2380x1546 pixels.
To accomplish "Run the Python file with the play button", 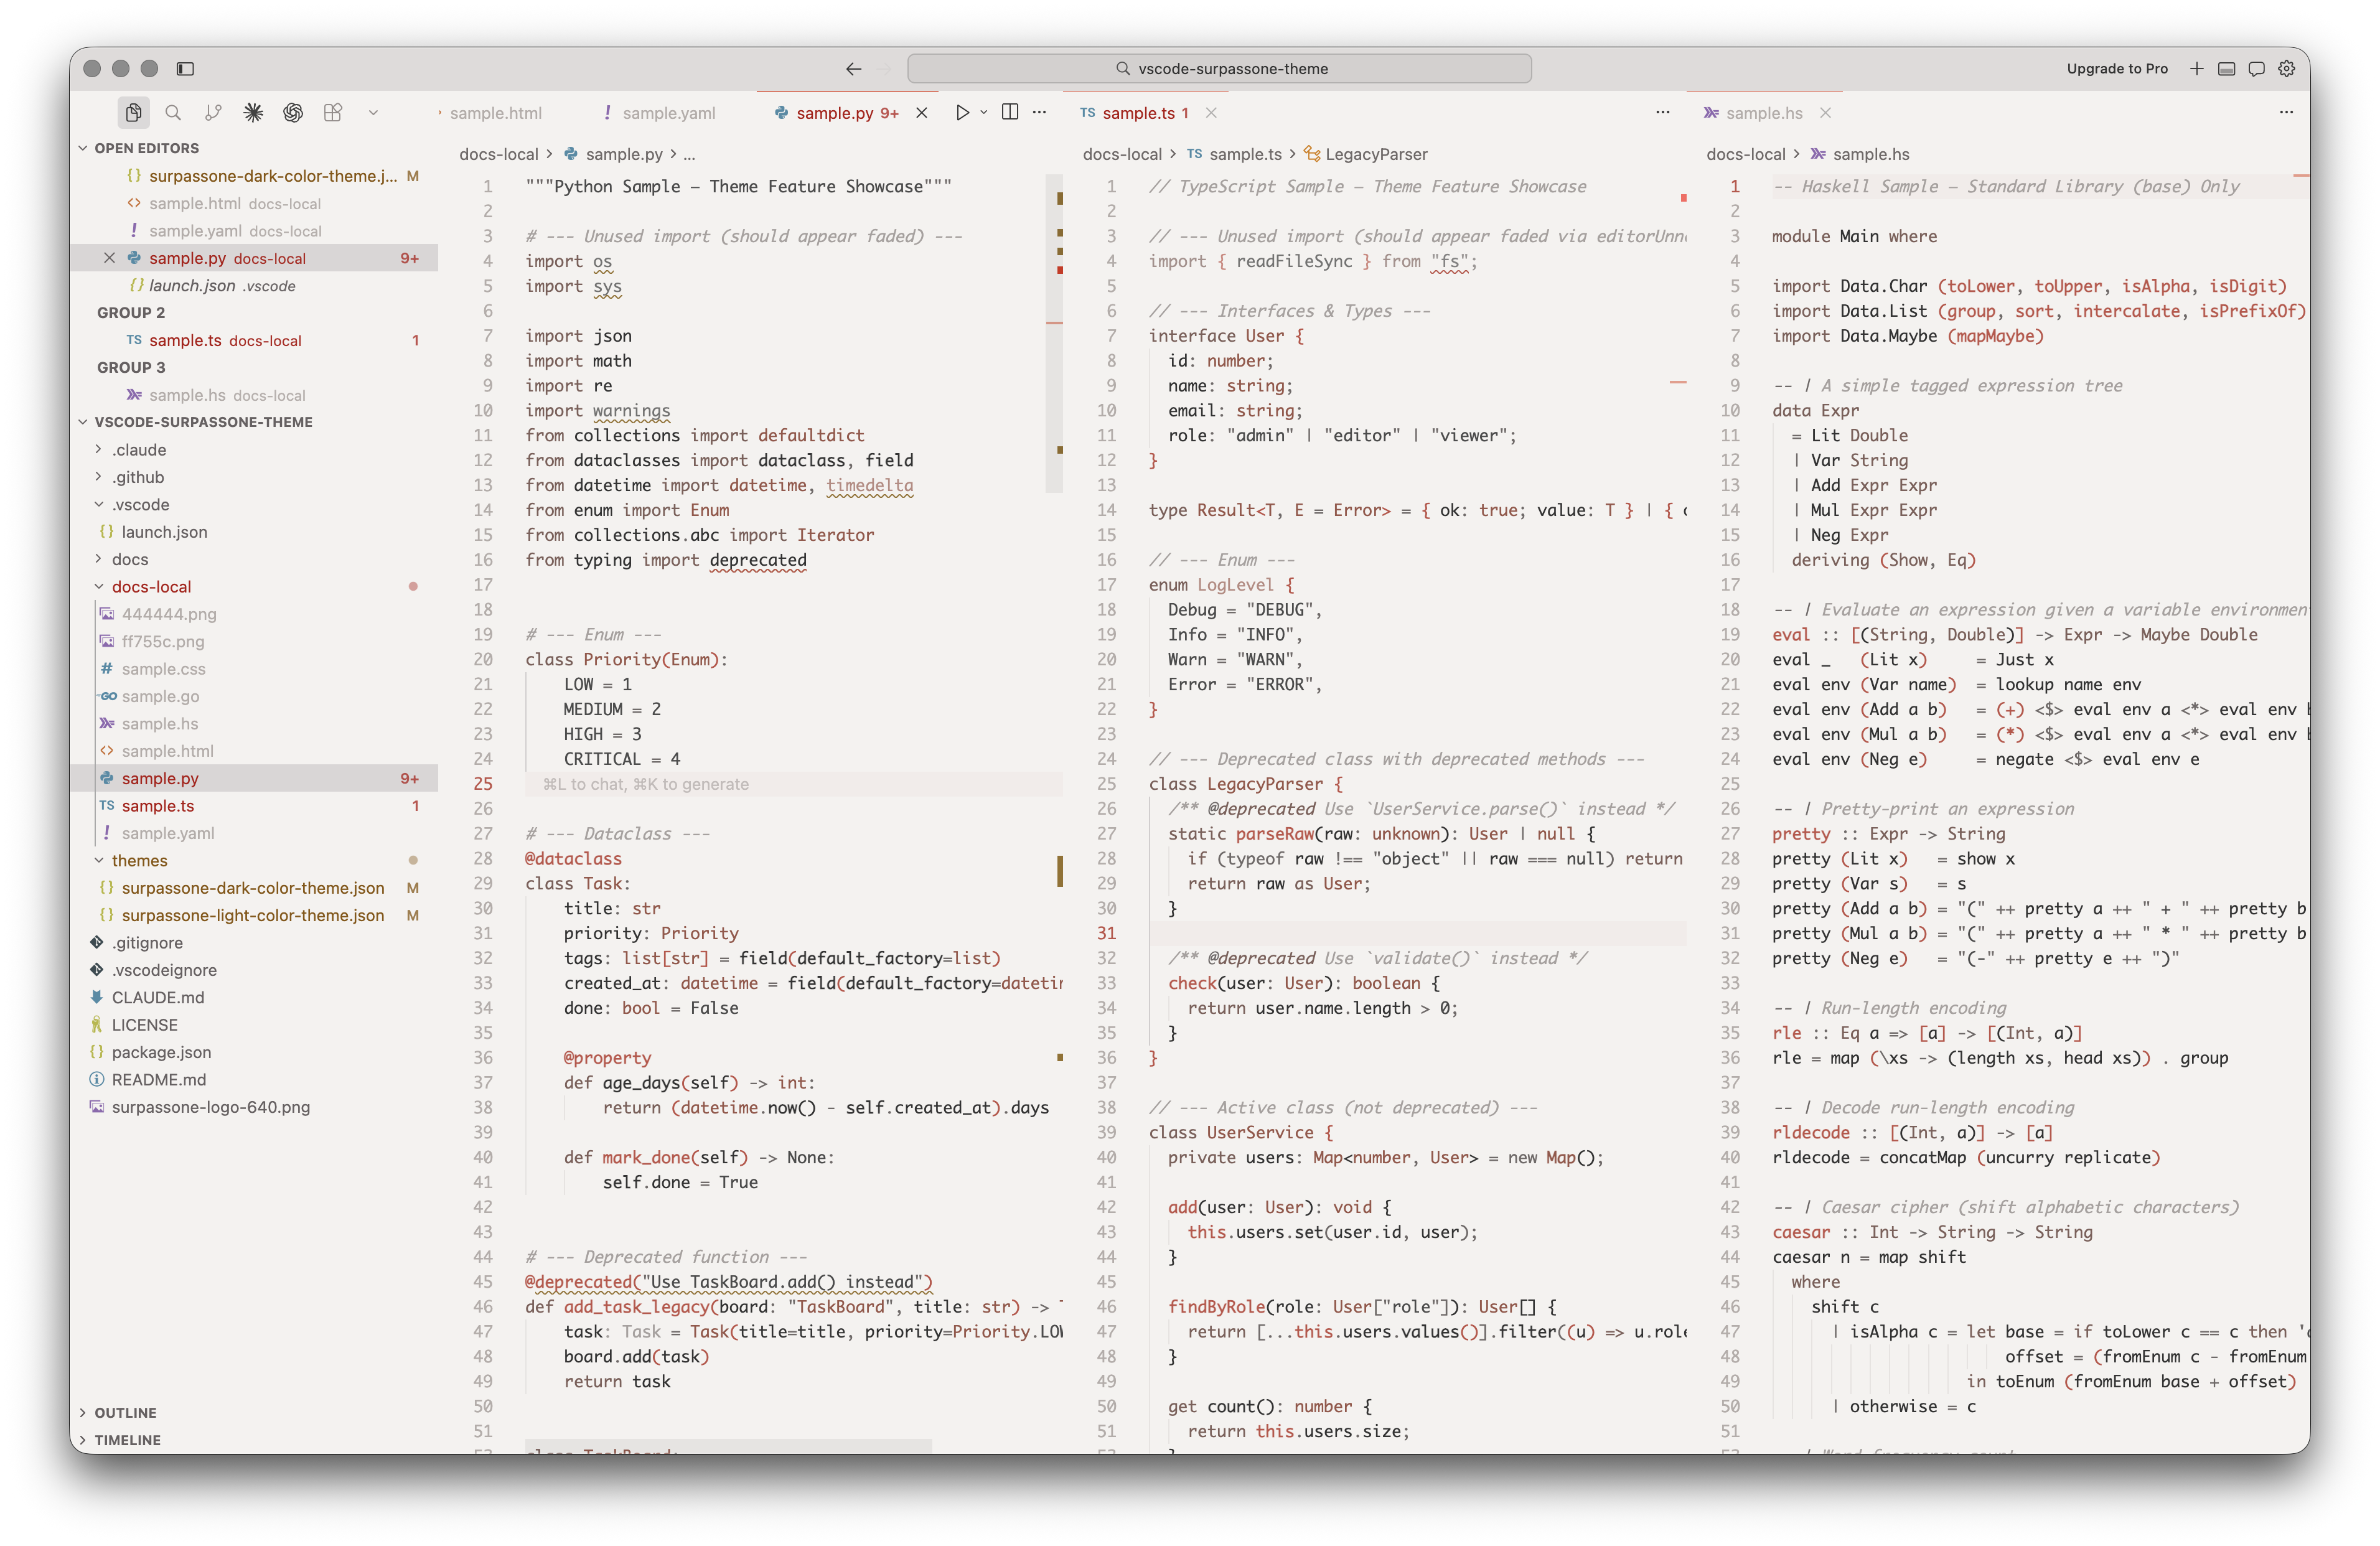I will tap(962, 113).
